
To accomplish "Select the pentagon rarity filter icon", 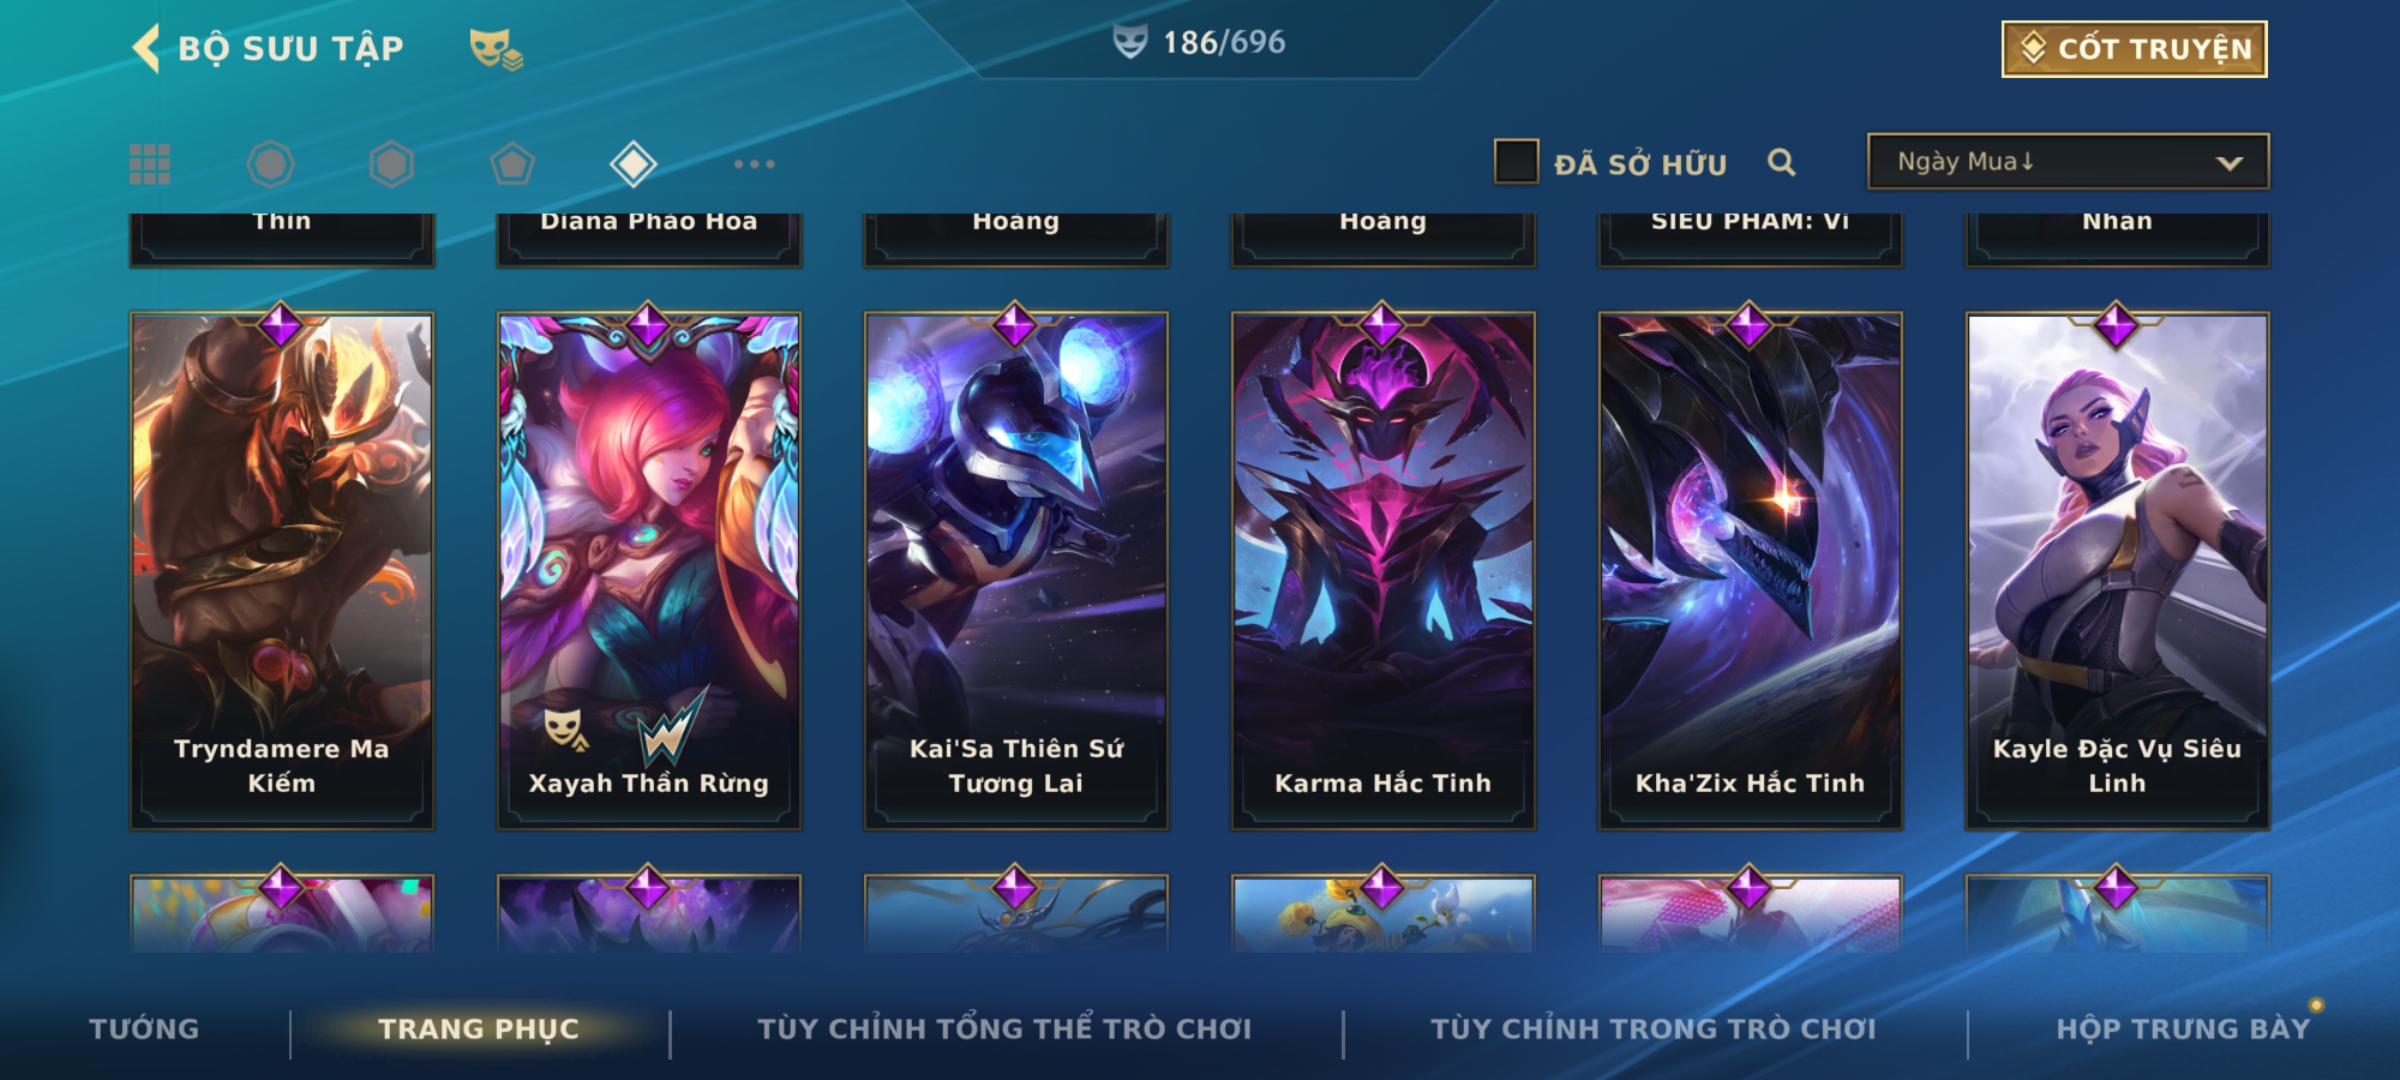I will click(x=512, y=164).
